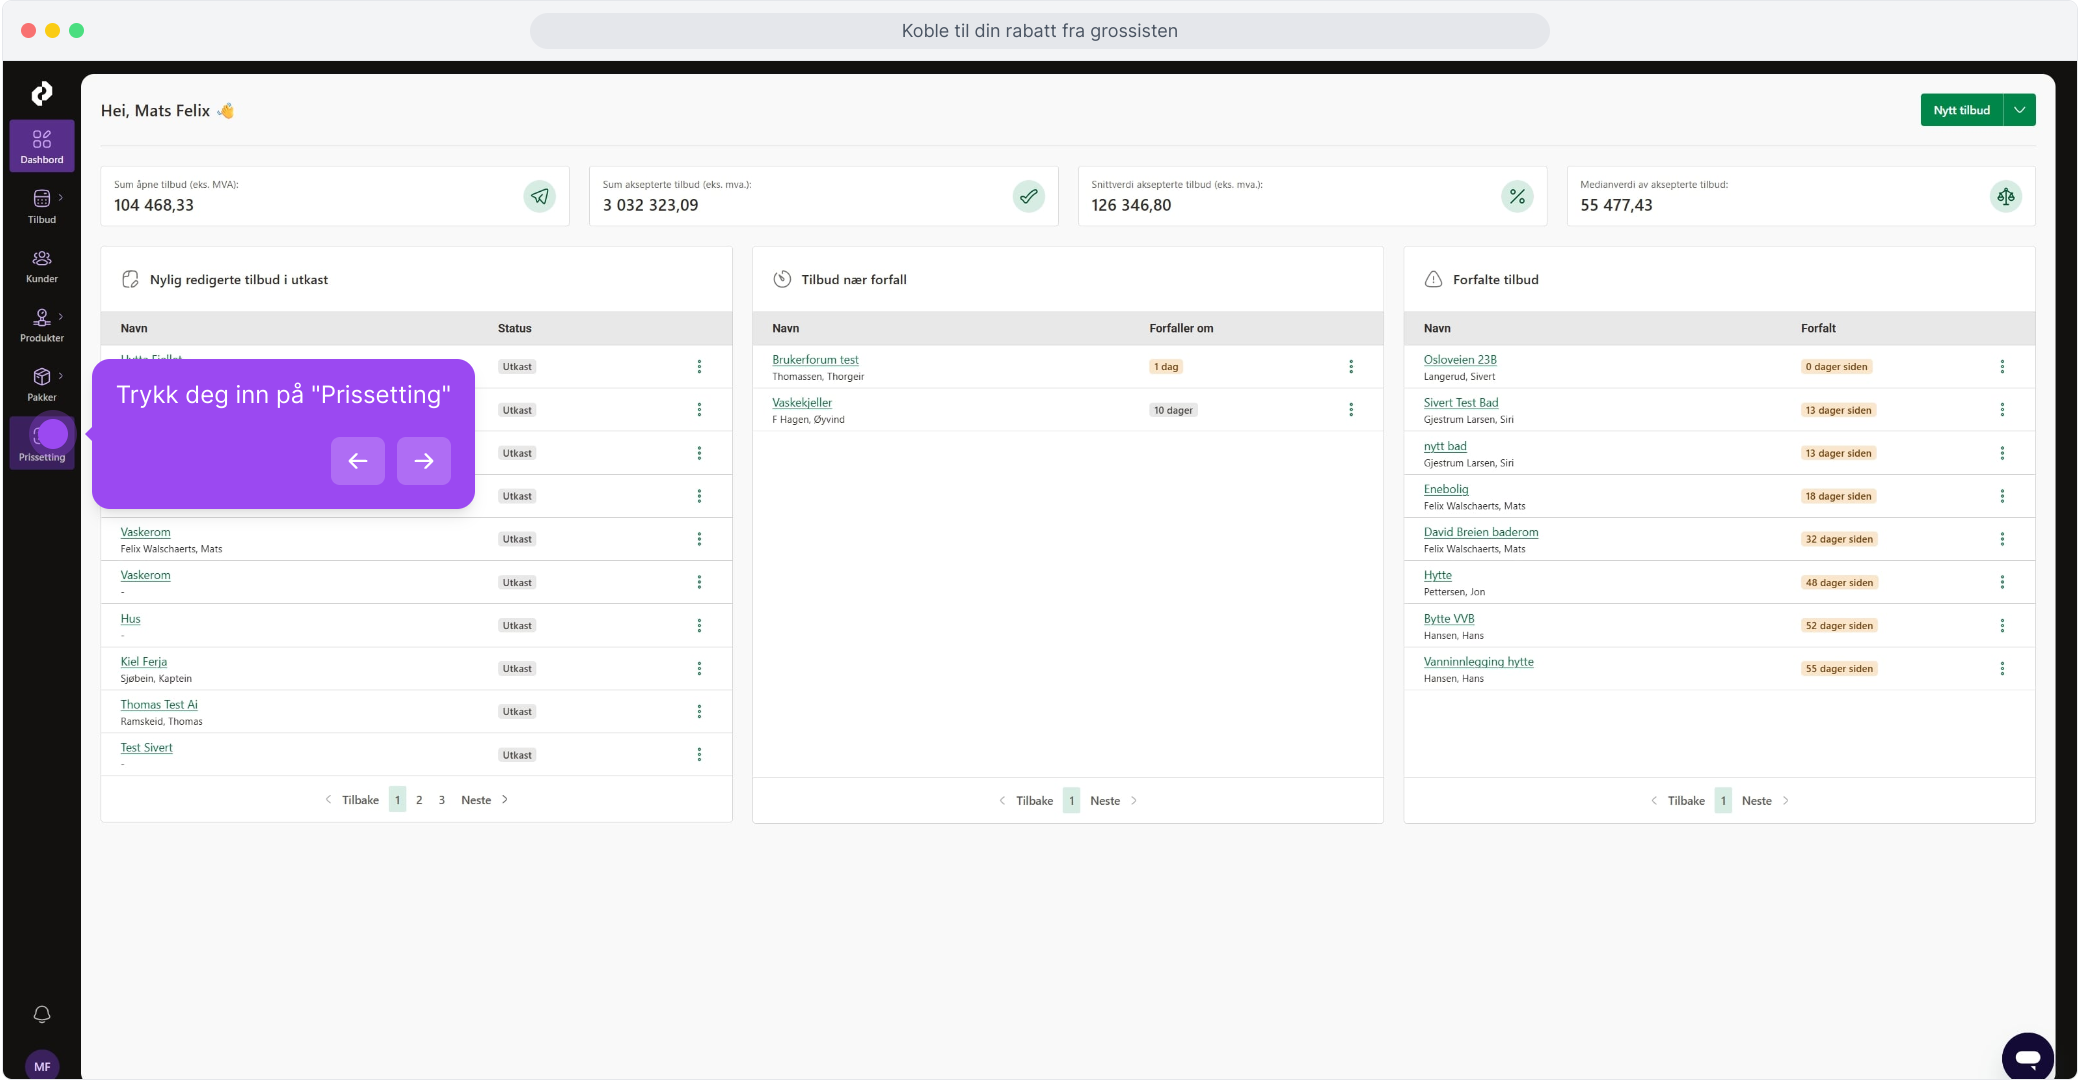Open options menu for Thomas Test Ai draft
The width and height of the screenshot is (2080, 1080).
(699, 711)
